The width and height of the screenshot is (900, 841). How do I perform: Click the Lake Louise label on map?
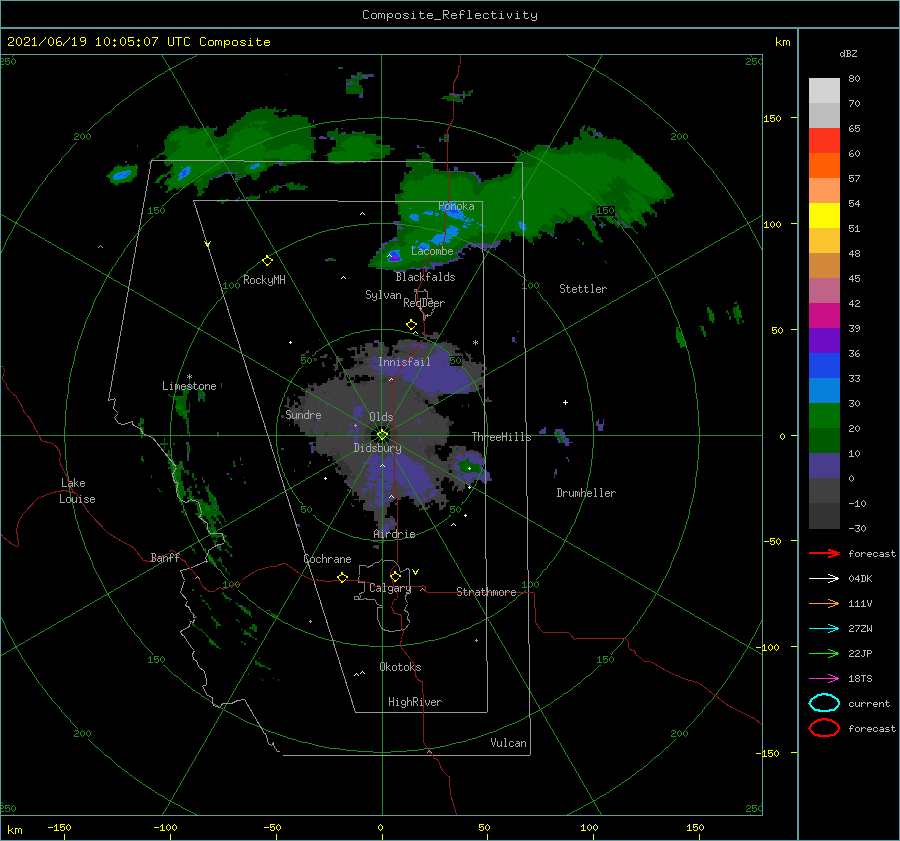tap(77, 491)
